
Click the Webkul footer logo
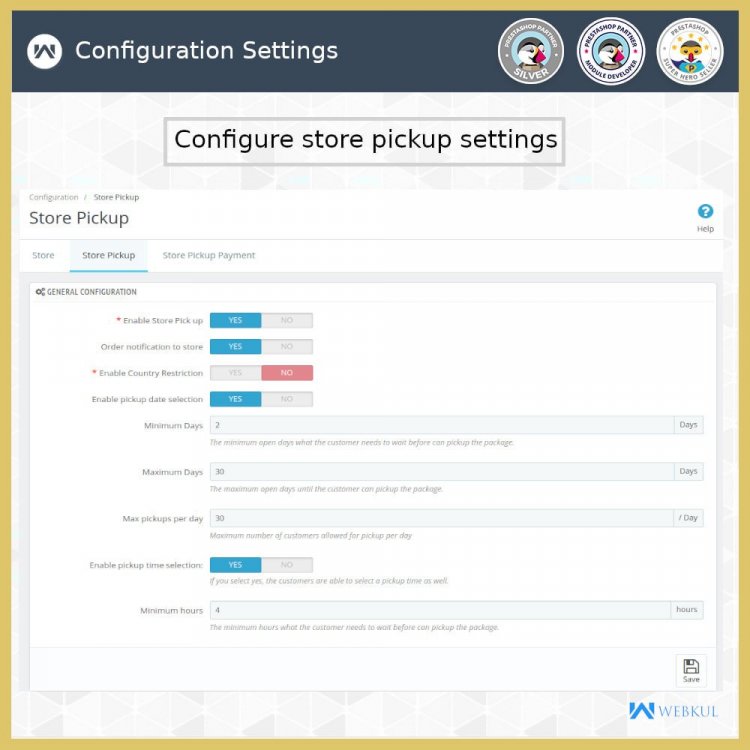pyautogui.click(x=673, y=711)
